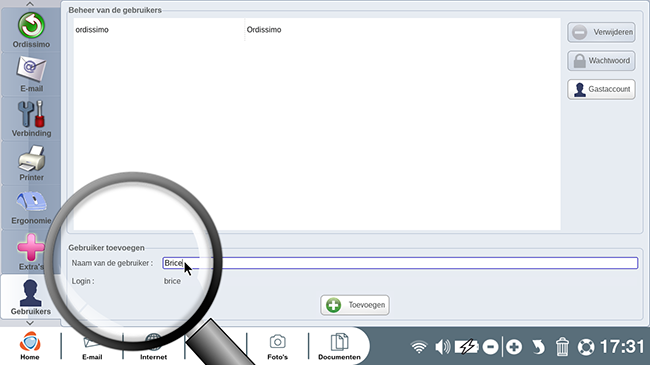
Task: Click the brice login value
Action: pyautogui.click(x=172, y=281)
